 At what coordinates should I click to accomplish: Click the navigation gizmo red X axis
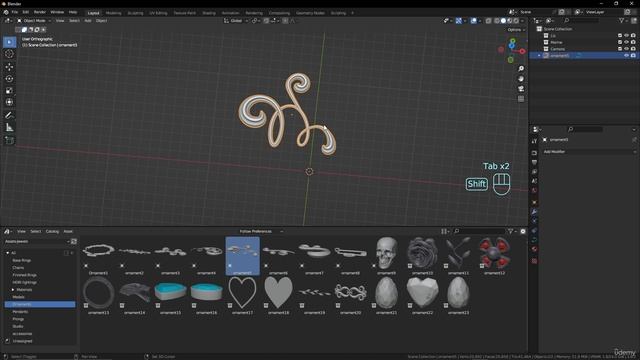522,51
